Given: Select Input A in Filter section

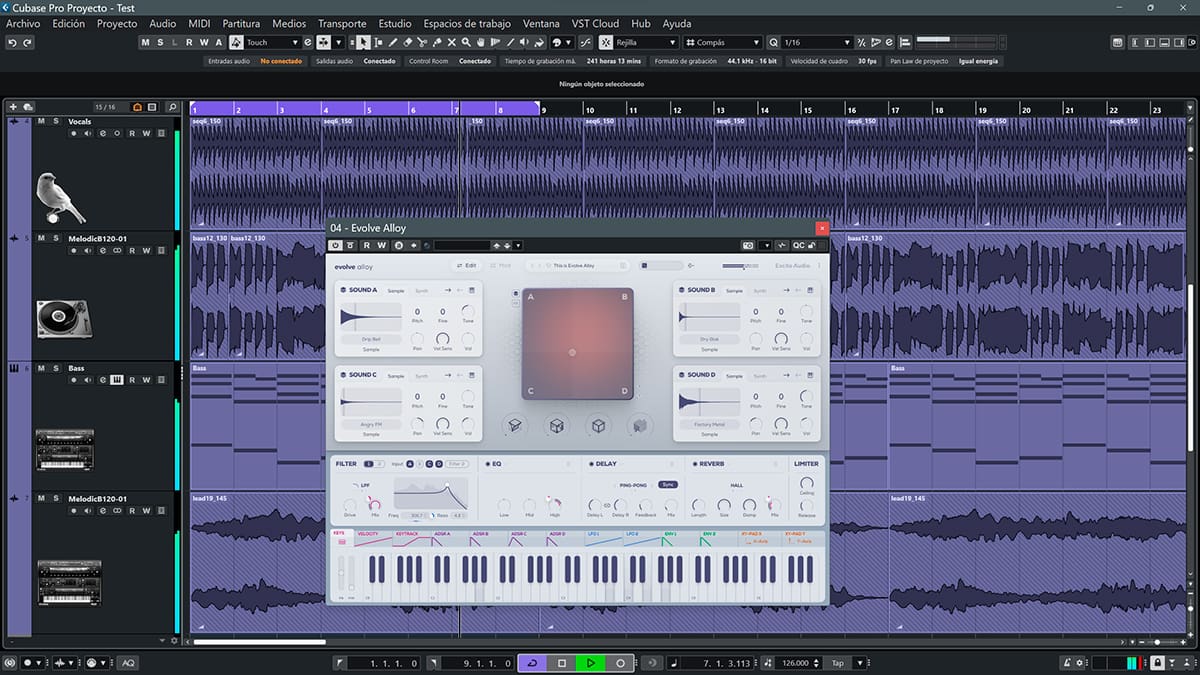Looking at the screenshot, I should pos(409,464).
